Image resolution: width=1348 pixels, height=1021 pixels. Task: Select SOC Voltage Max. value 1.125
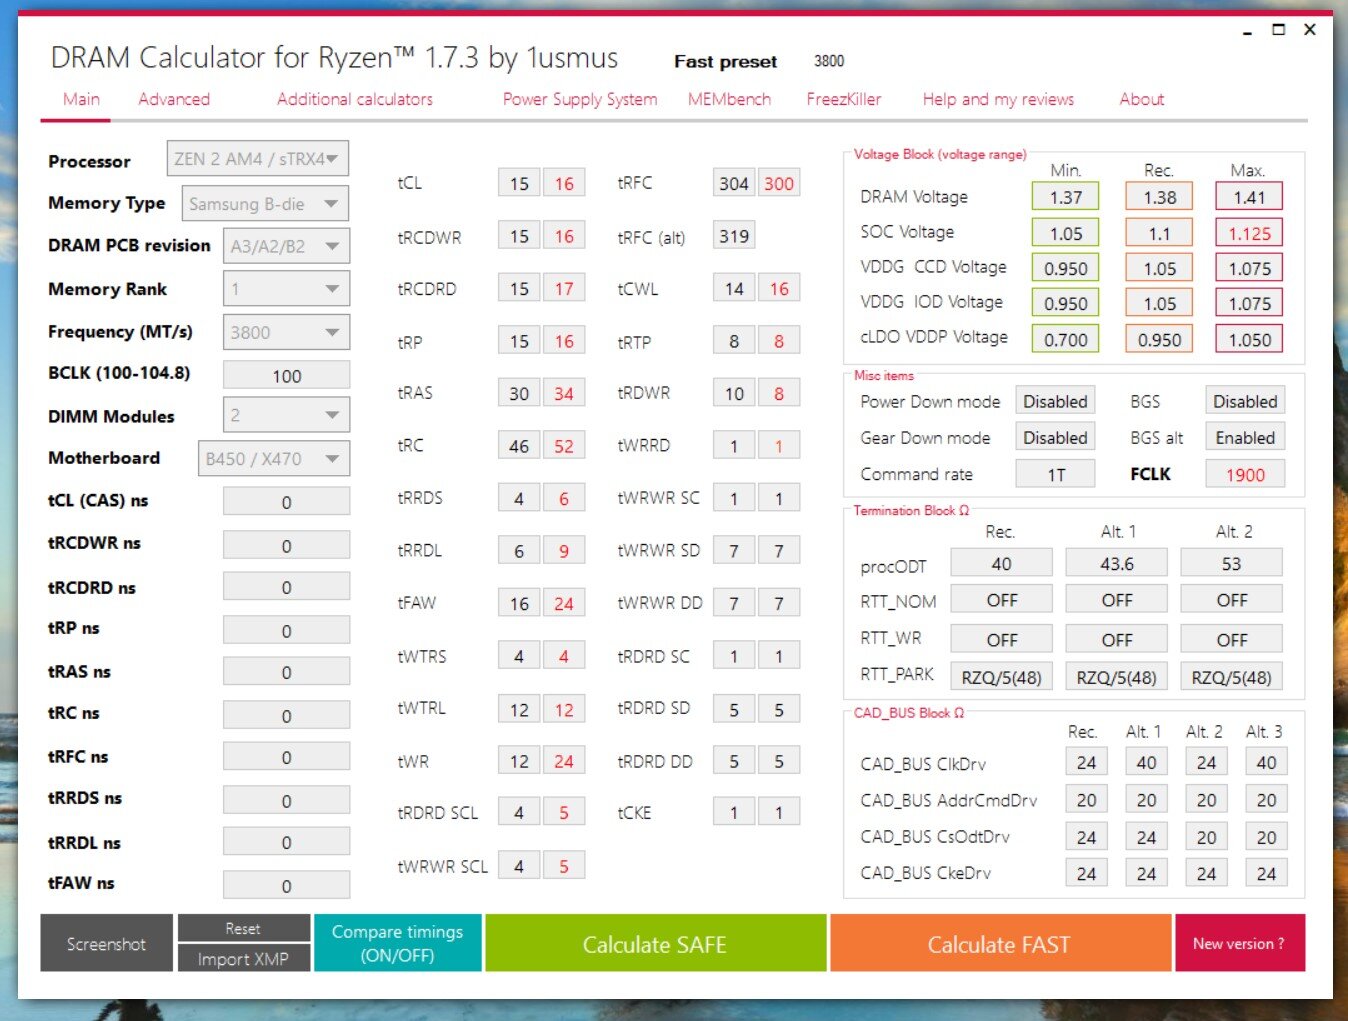(1249, 233)
